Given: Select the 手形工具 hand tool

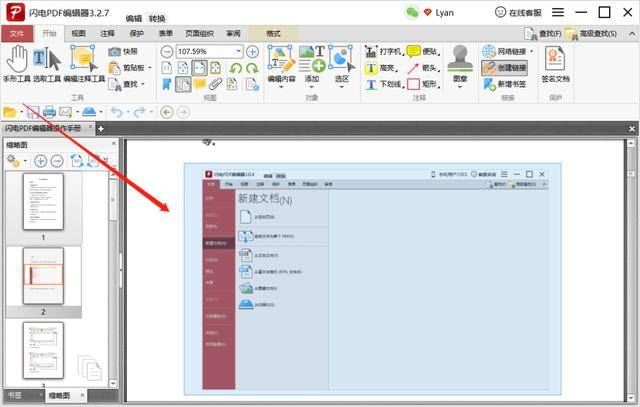Looking at the screenshot, I should pyautogui.click(x=17, y=64).
